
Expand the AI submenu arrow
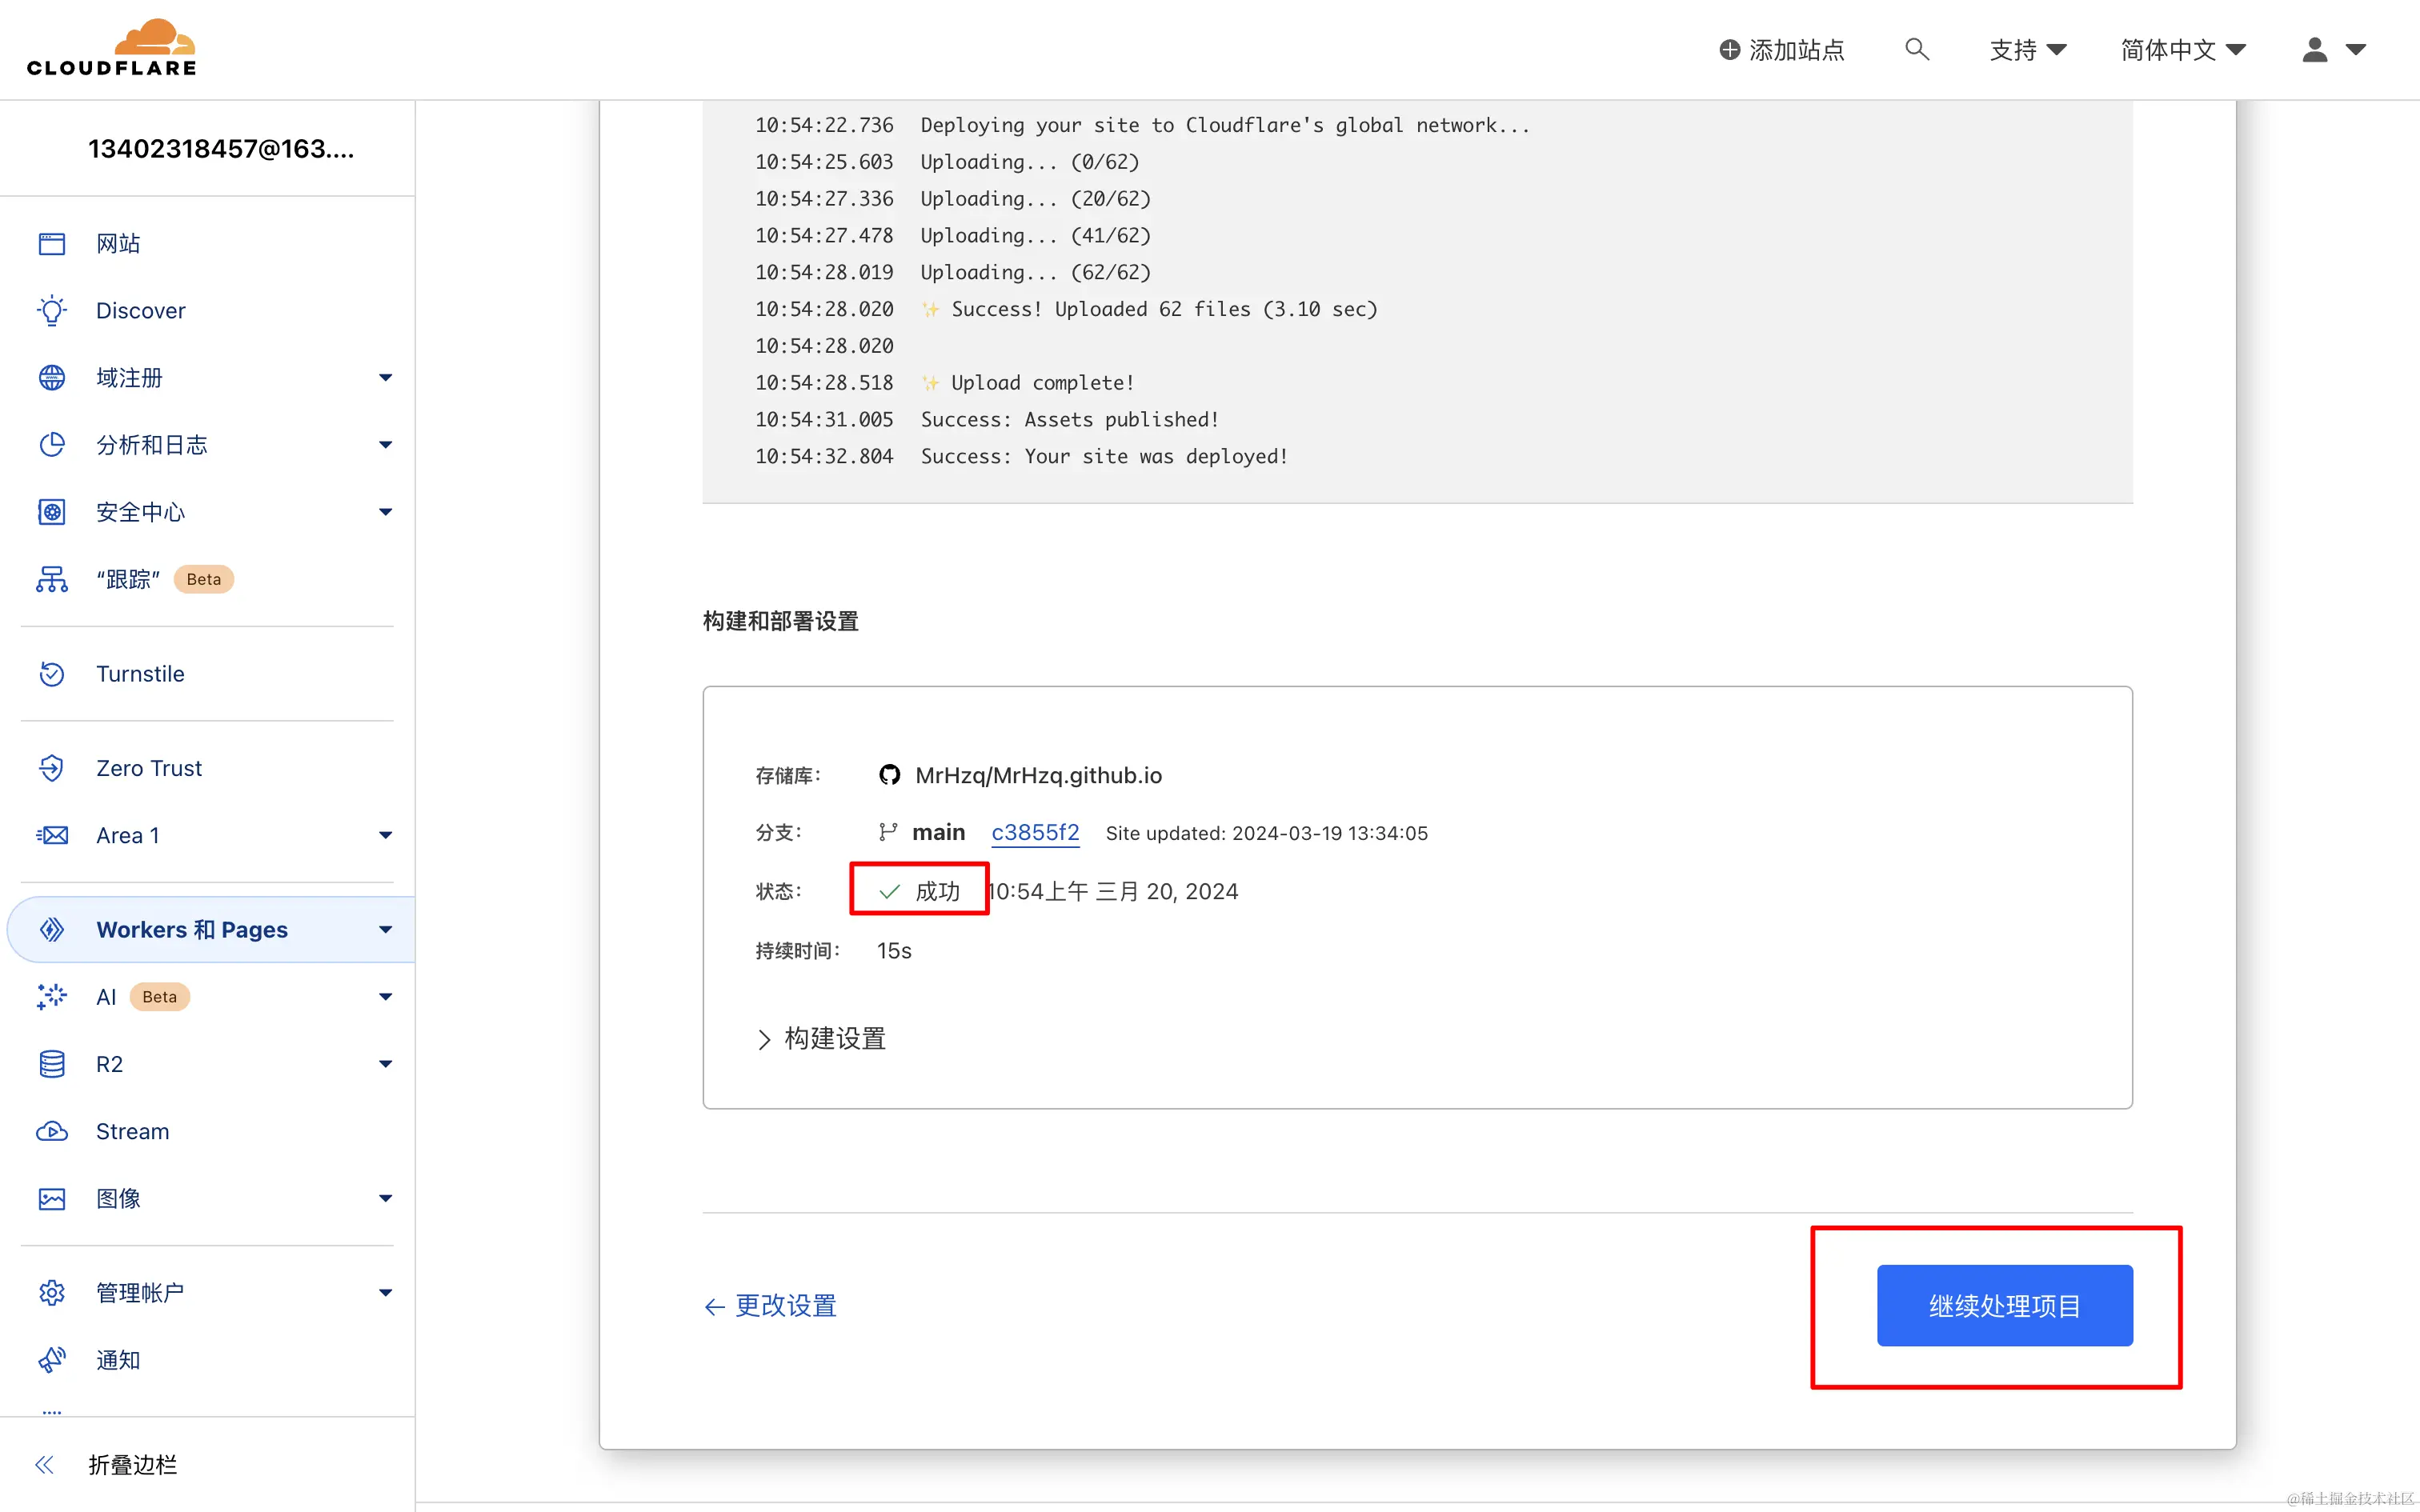point(385,997)
